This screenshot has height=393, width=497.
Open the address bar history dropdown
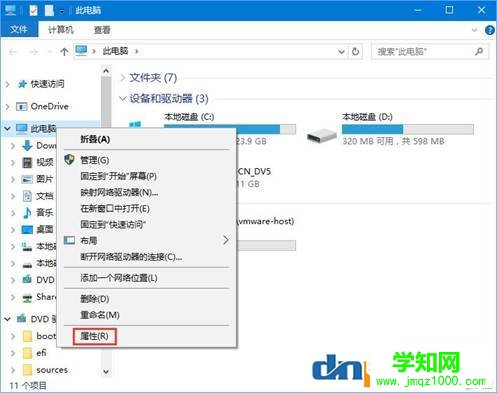pyautogui.click(x=341, y=52)
